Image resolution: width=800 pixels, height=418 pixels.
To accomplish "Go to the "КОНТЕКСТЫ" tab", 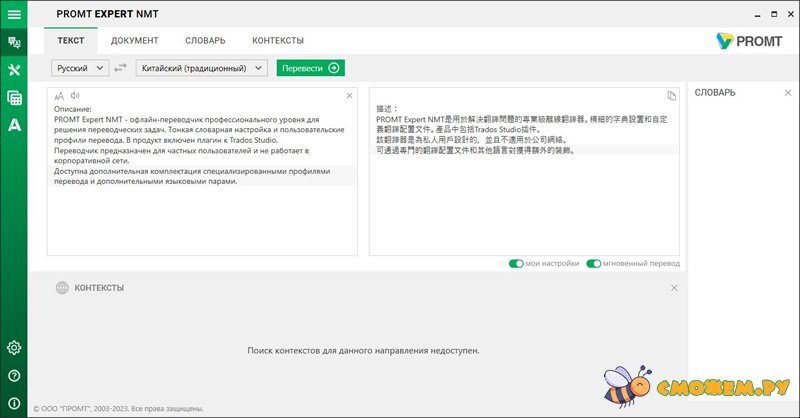I will [278, 40].
